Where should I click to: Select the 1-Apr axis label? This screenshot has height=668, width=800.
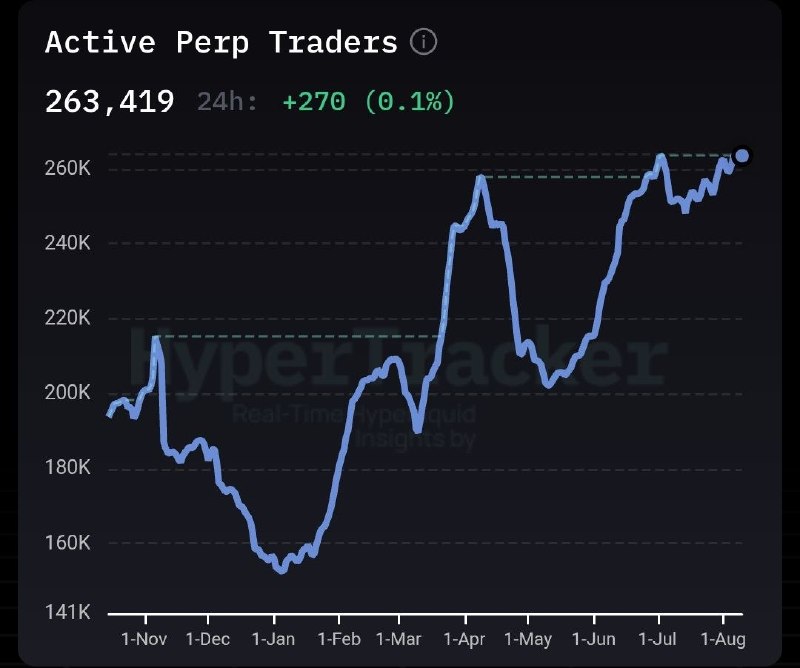(464, 639)
